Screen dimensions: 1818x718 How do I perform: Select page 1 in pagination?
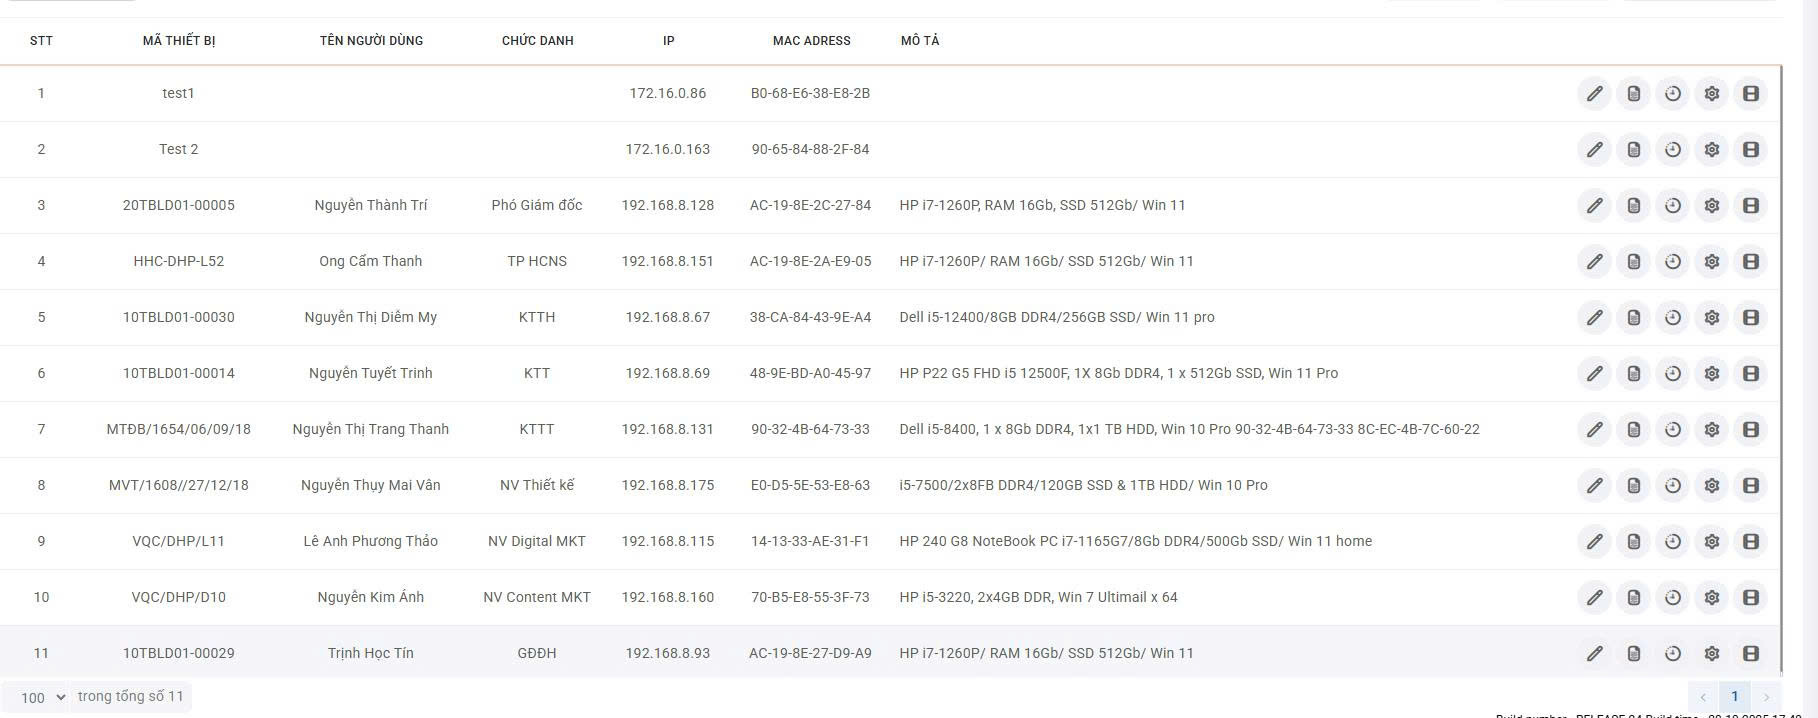pos(1734,697)
